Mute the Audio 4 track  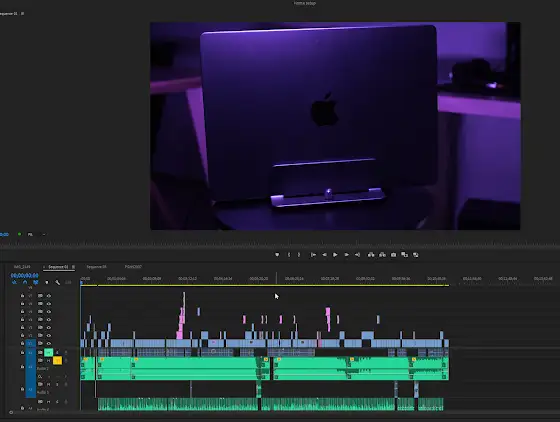pyautogui.click(x=49, y=402)
